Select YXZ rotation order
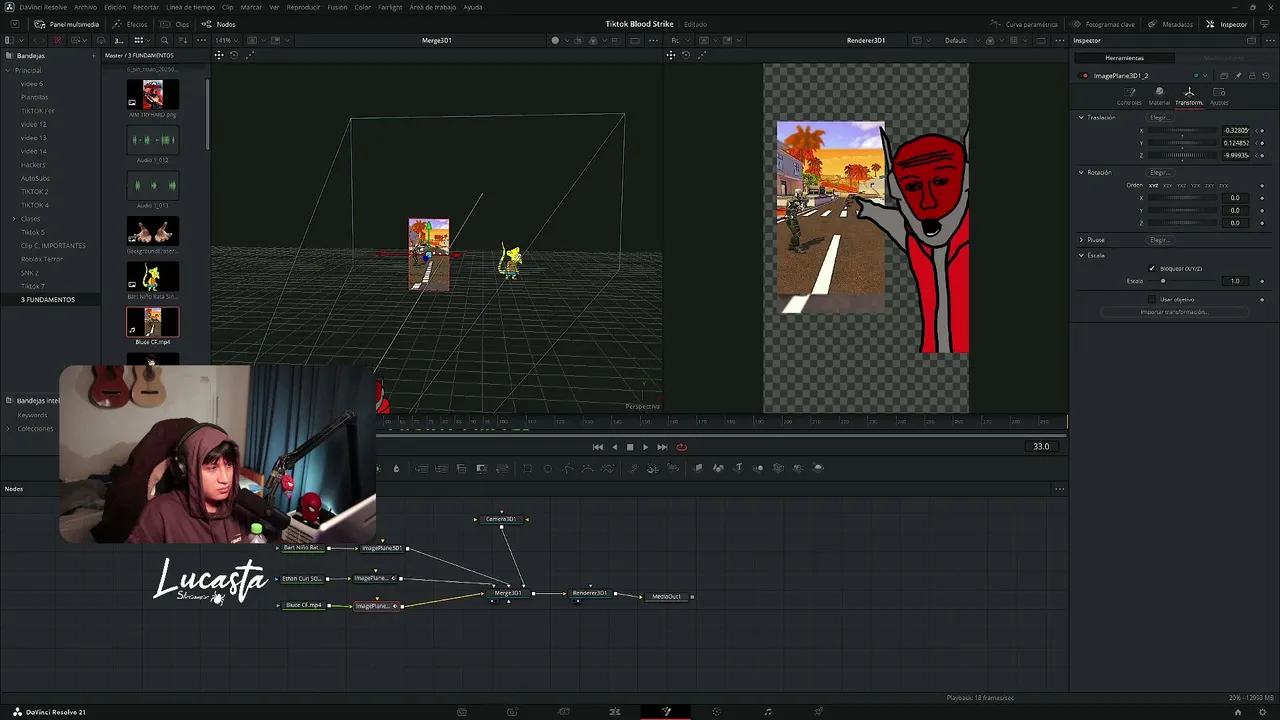 1181,185
